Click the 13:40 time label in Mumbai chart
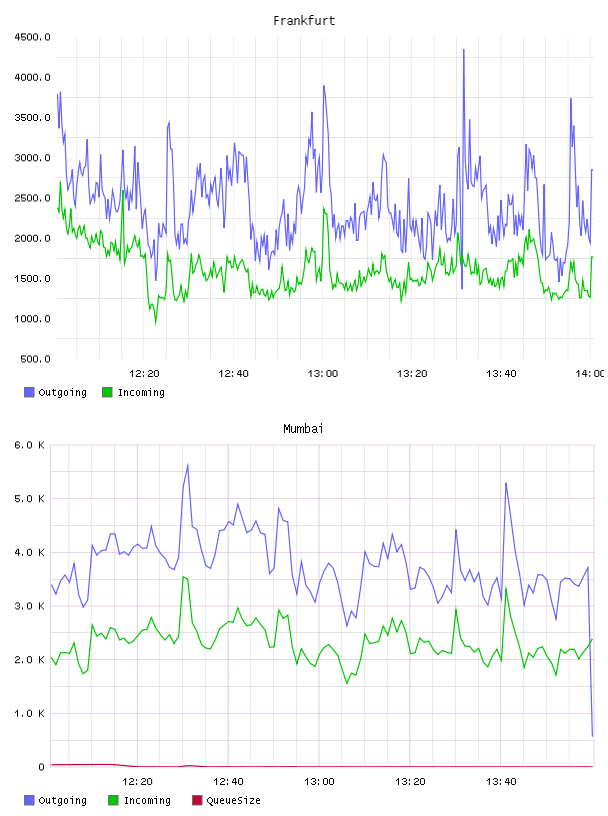Viewport: 608px width, 816px height. 501,782
